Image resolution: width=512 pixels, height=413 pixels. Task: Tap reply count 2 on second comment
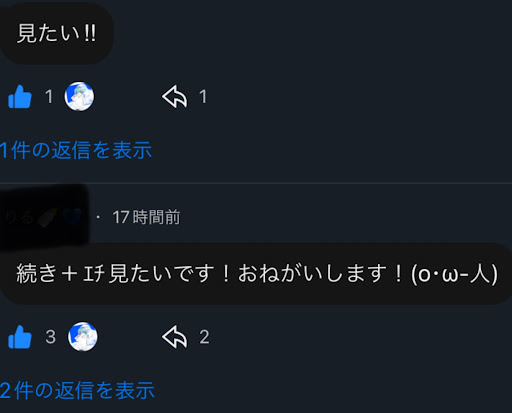(204, 337)
